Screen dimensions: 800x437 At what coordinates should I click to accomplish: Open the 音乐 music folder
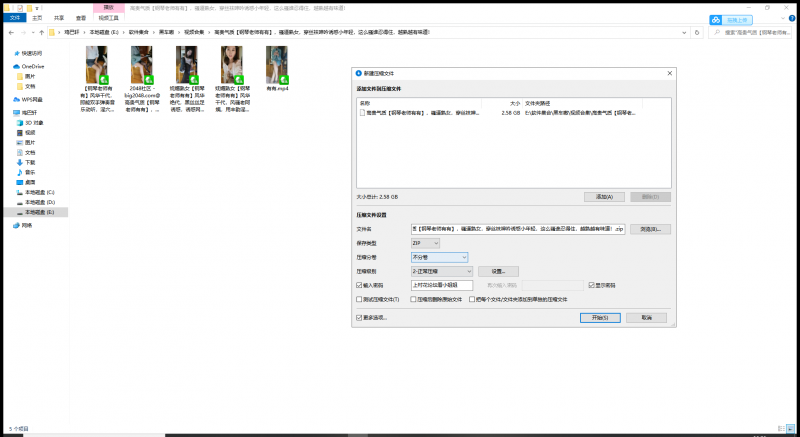[30, 172]
